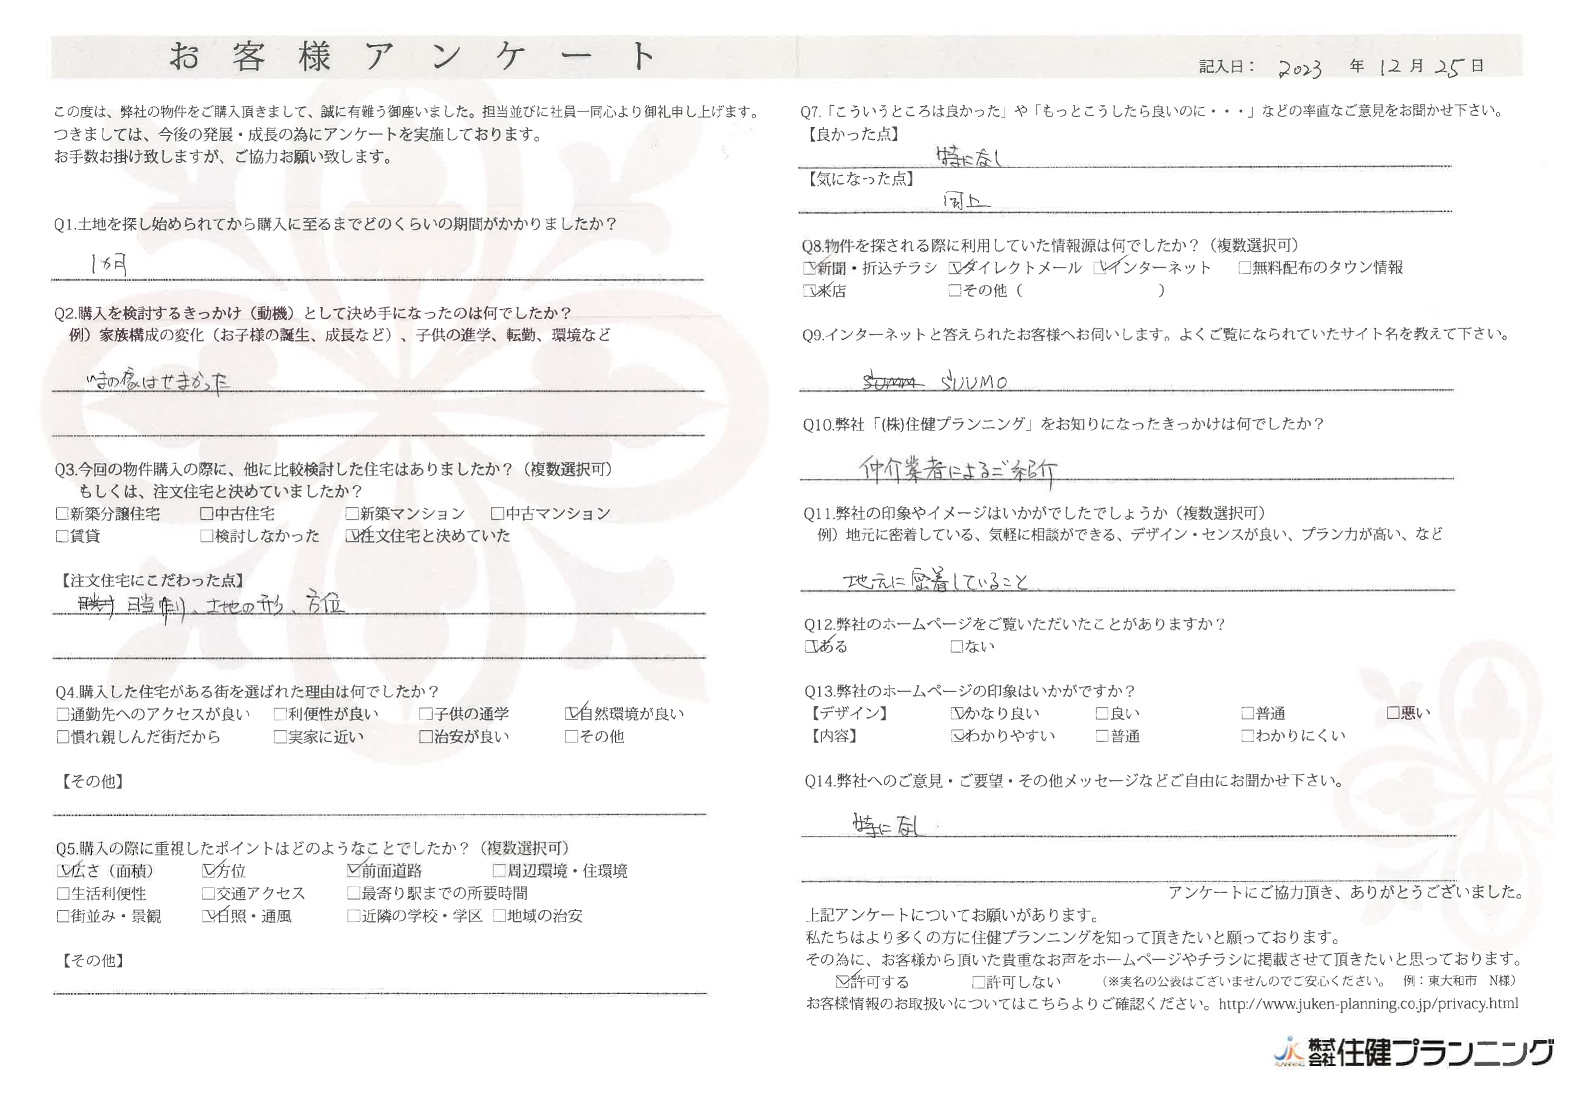Toggle the 許可する permission checkbox
Viewport: 1577px width, 1104px height.
point(841,982)
